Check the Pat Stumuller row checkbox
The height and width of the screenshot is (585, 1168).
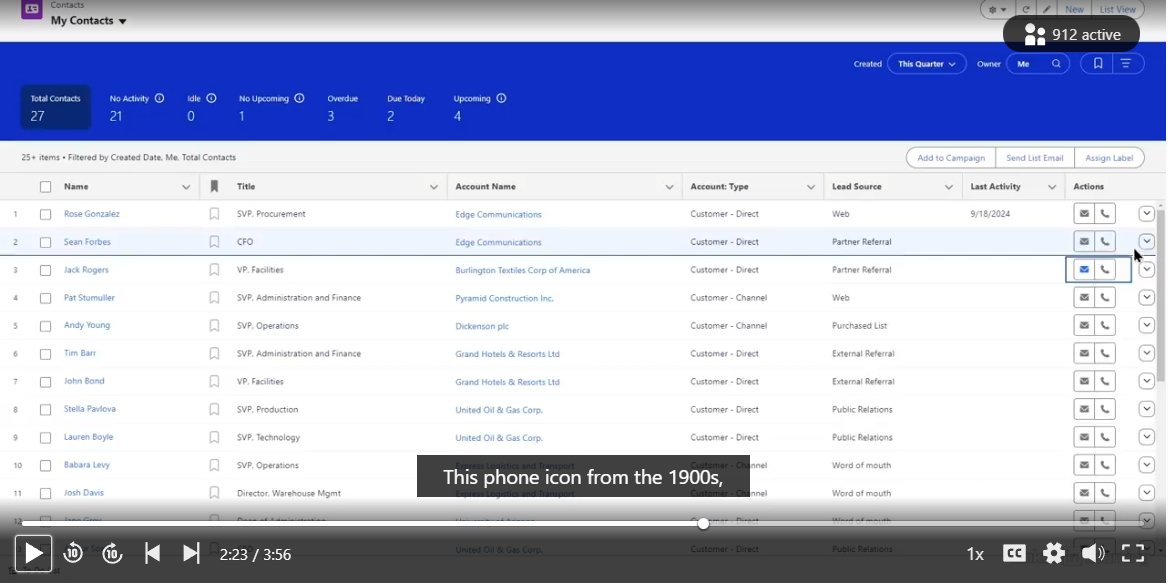tap(45, 298)
